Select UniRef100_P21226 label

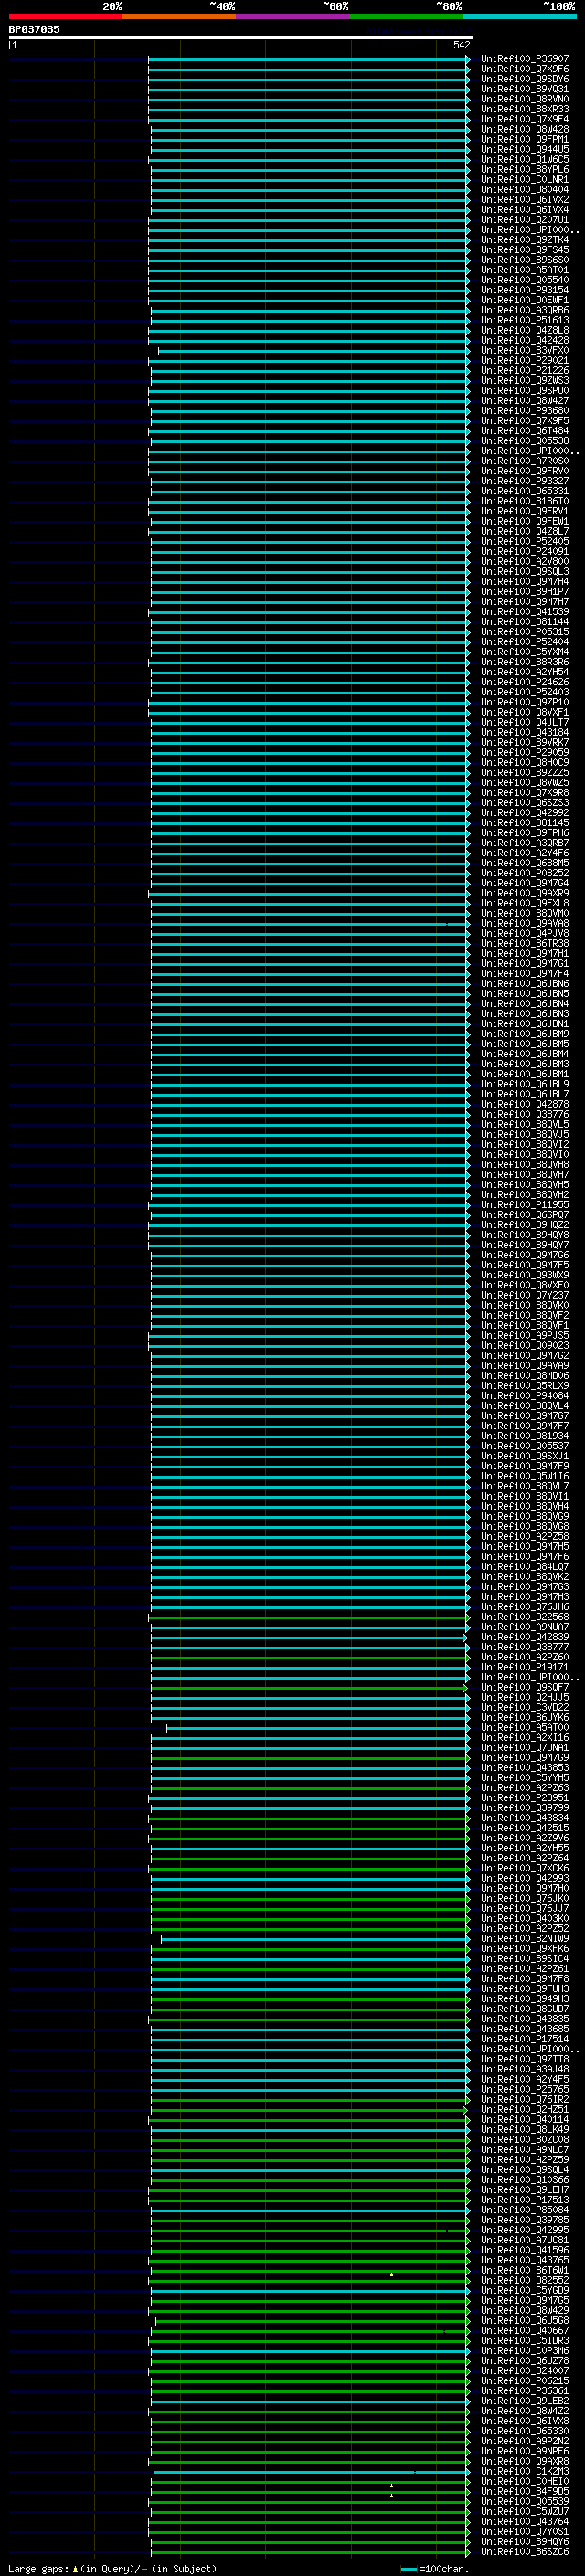(524, 370)
